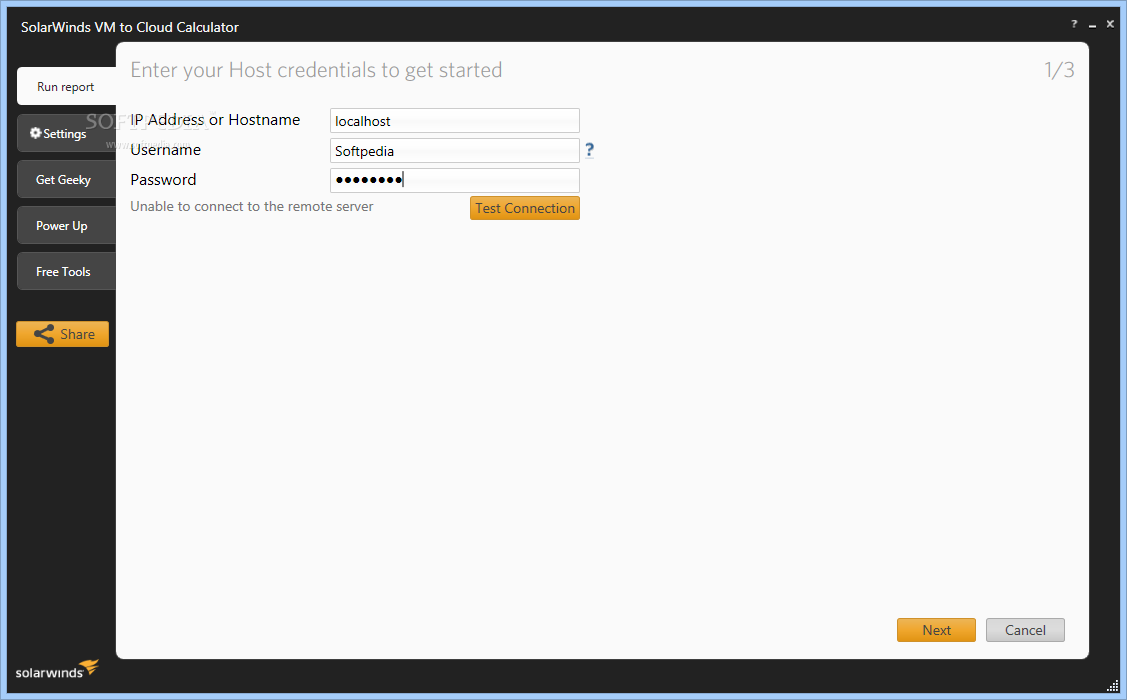Click the 'Unable to connect to the remote server' message

point(252,206)
